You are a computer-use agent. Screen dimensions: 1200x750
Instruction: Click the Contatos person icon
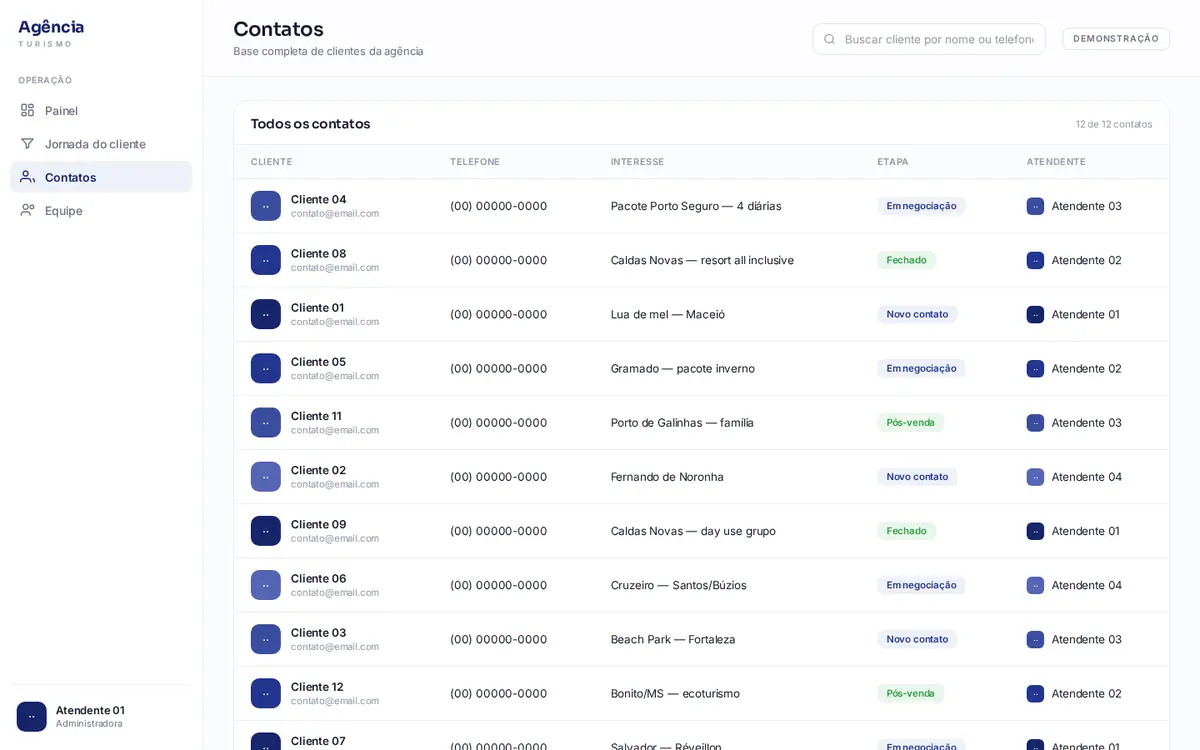[27, 177]
